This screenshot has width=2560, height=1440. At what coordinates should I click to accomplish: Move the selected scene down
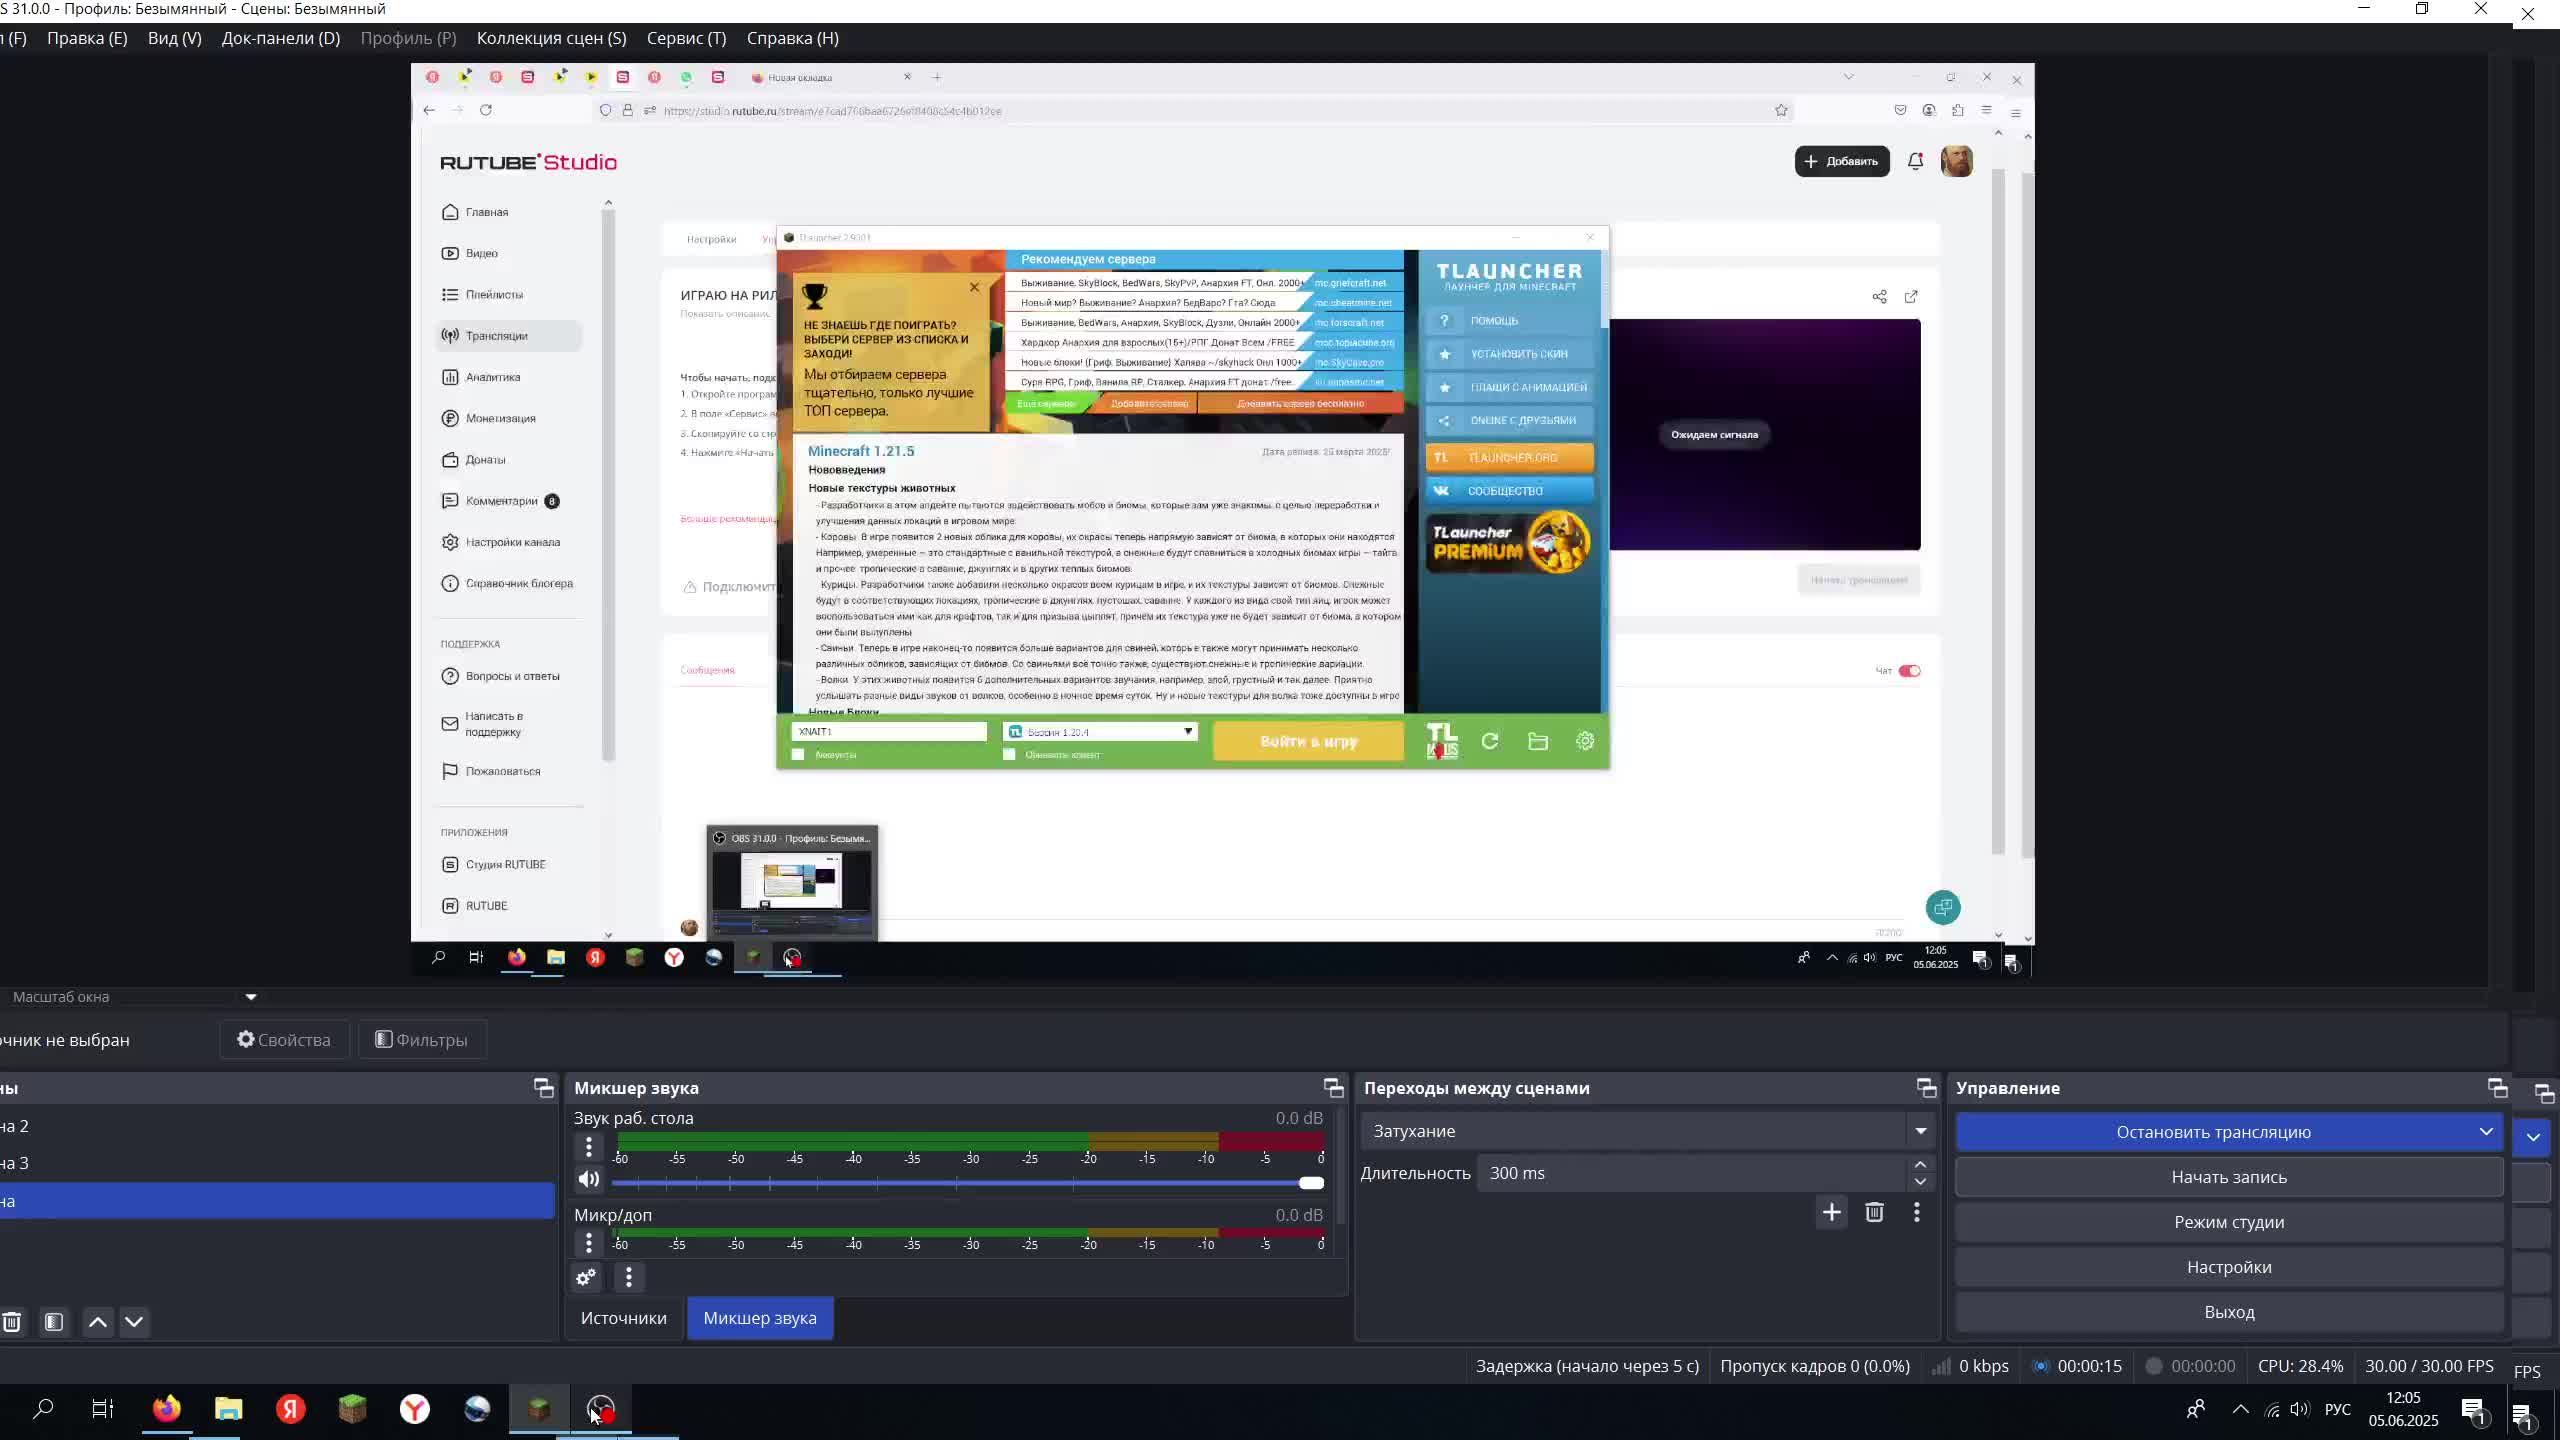click(x=134, y=1322)
